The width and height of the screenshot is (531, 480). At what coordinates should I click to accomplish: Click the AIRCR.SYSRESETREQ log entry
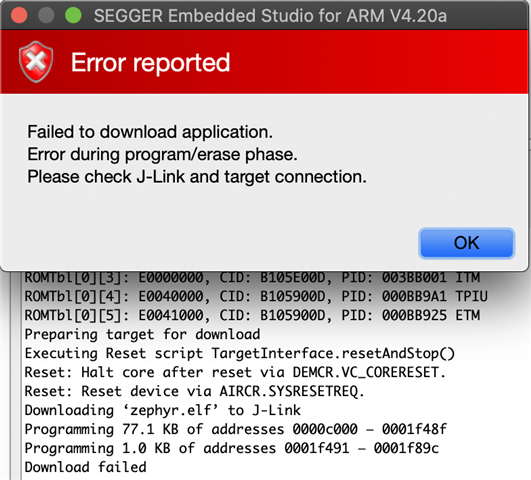pos(194,392)
